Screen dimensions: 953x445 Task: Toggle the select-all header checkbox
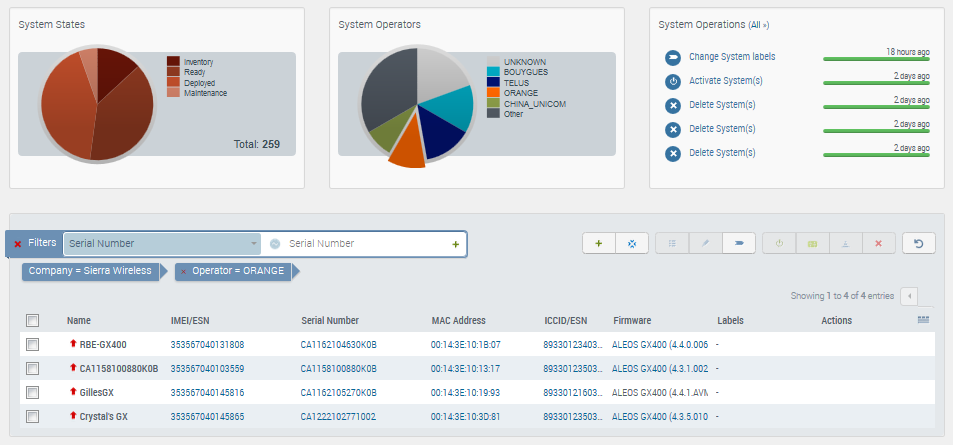[x=33, y=321]
